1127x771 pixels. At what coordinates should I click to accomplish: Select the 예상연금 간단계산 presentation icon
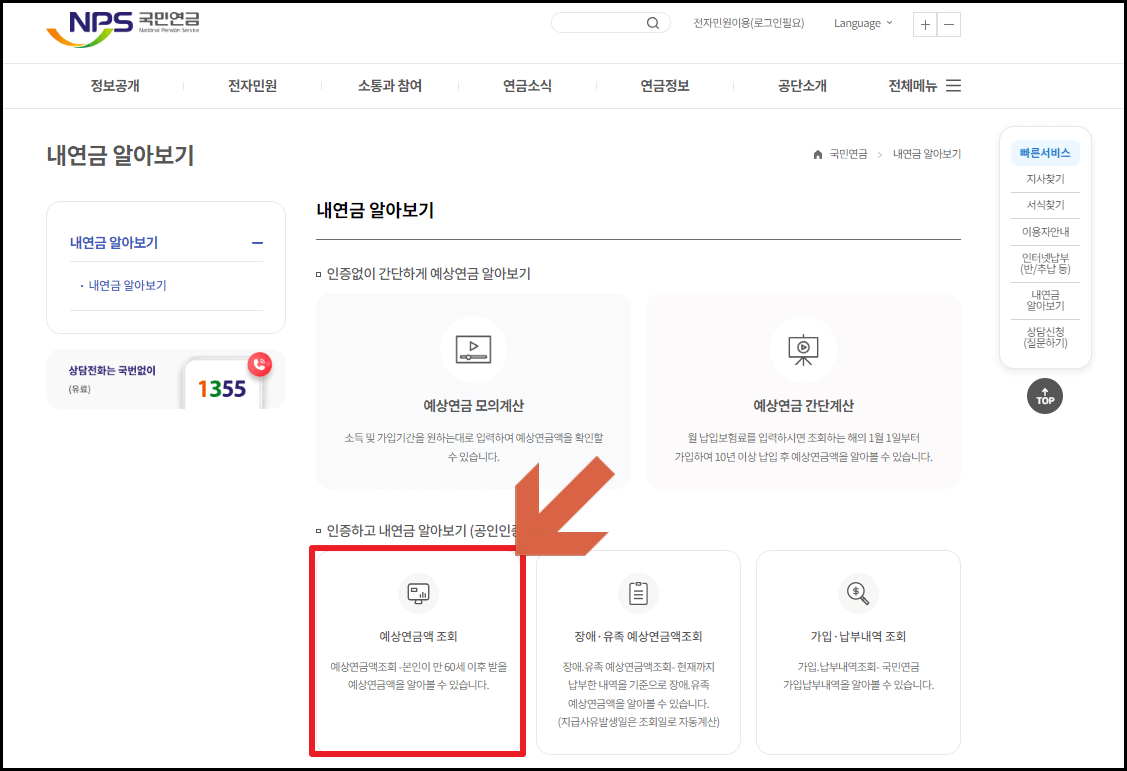[x=801, y=350]
